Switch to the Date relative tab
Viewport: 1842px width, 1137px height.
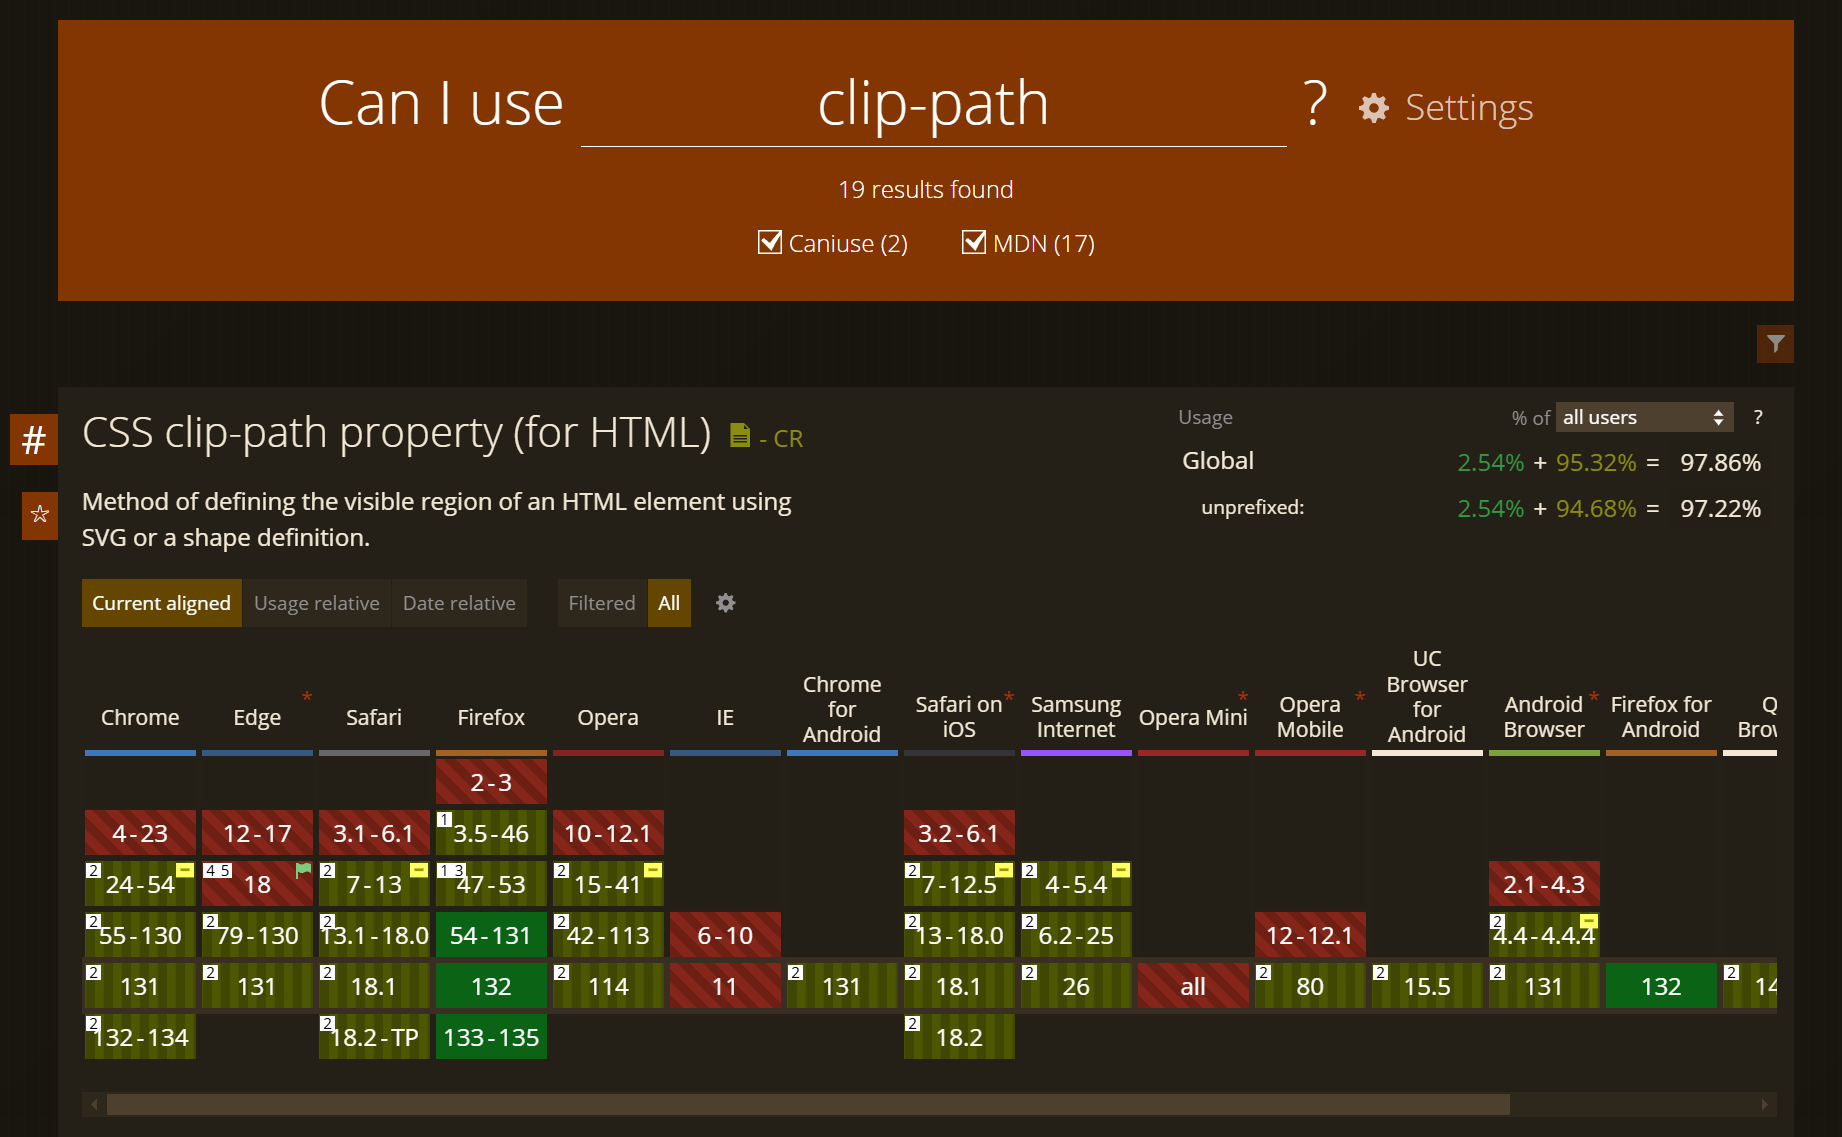pos(459,603)
